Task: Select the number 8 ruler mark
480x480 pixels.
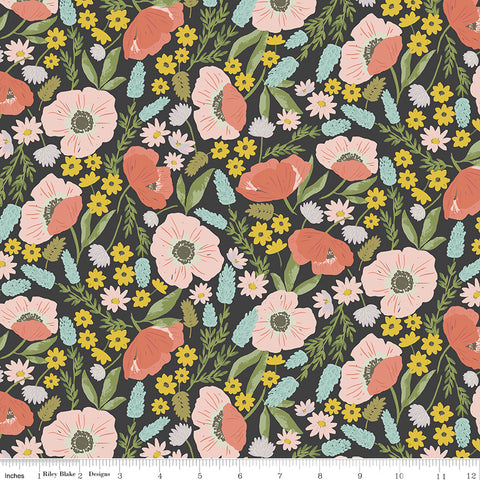Action: (320, 475)
